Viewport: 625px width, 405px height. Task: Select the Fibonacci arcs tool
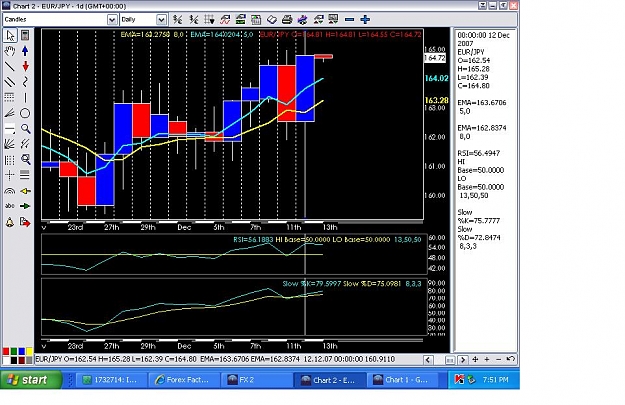[x=10, y=191]
